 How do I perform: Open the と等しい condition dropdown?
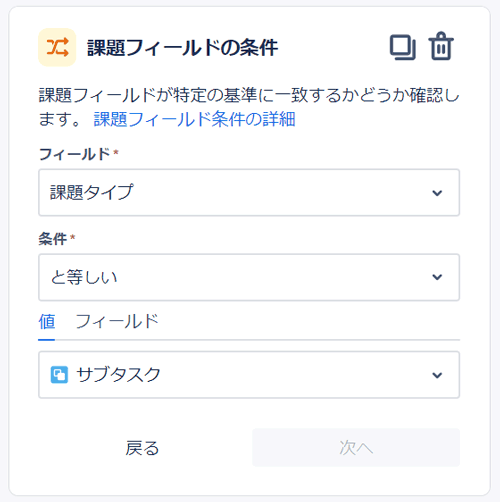[249, 277]
